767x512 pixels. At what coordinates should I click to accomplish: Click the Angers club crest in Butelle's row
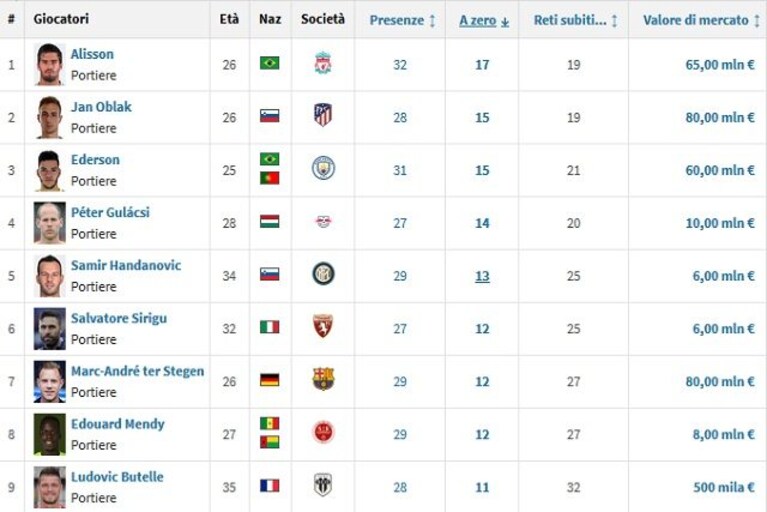pos(323,485)
